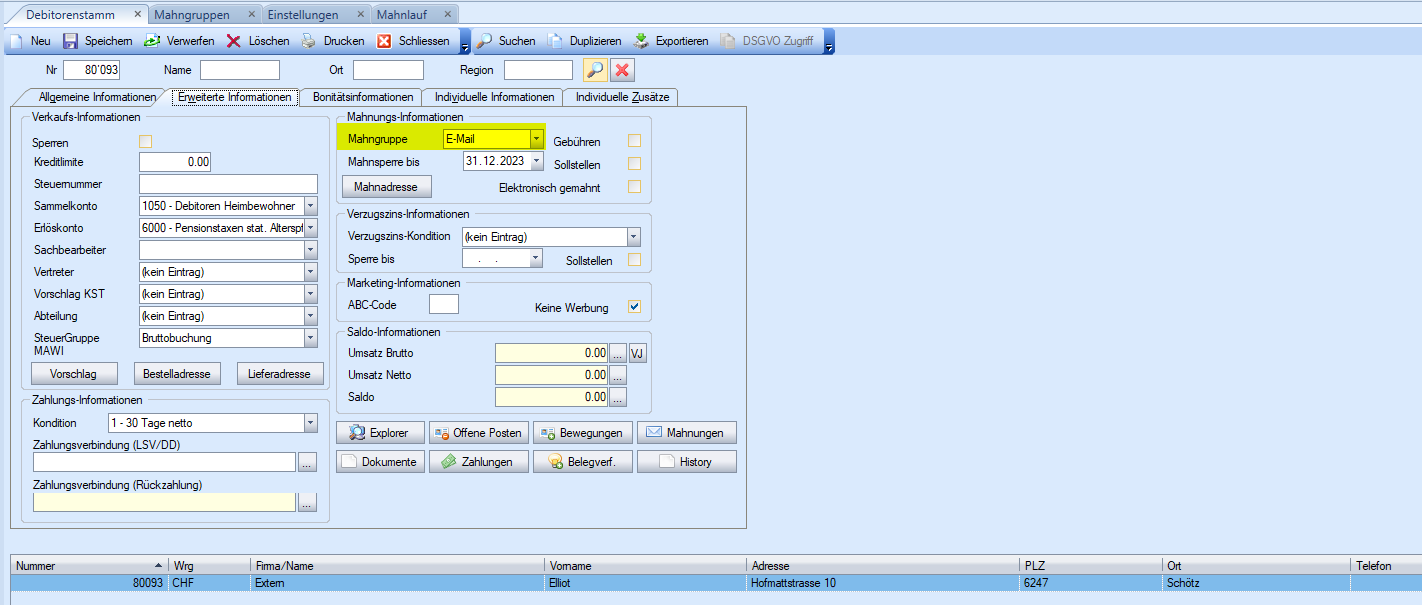Viewport: 1422px width, 605px height.
Task: Switch to the Bonitätsinformationen tab
Action: 362,97
